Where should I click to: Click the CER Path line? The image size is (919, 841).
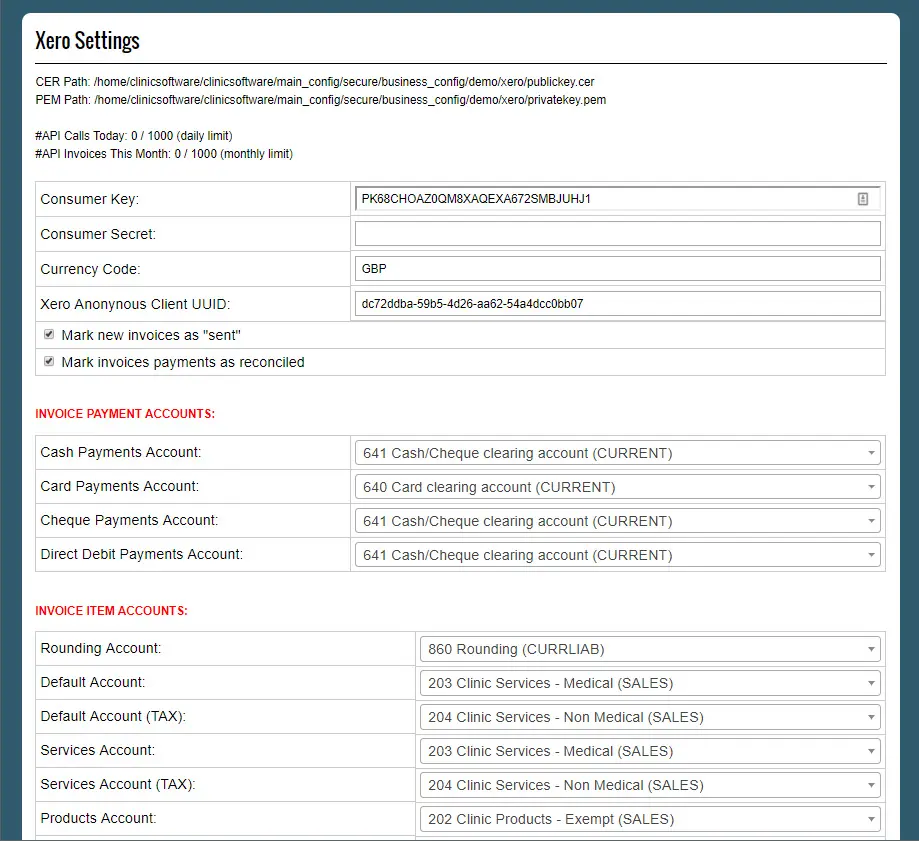[x=315, y=81]
